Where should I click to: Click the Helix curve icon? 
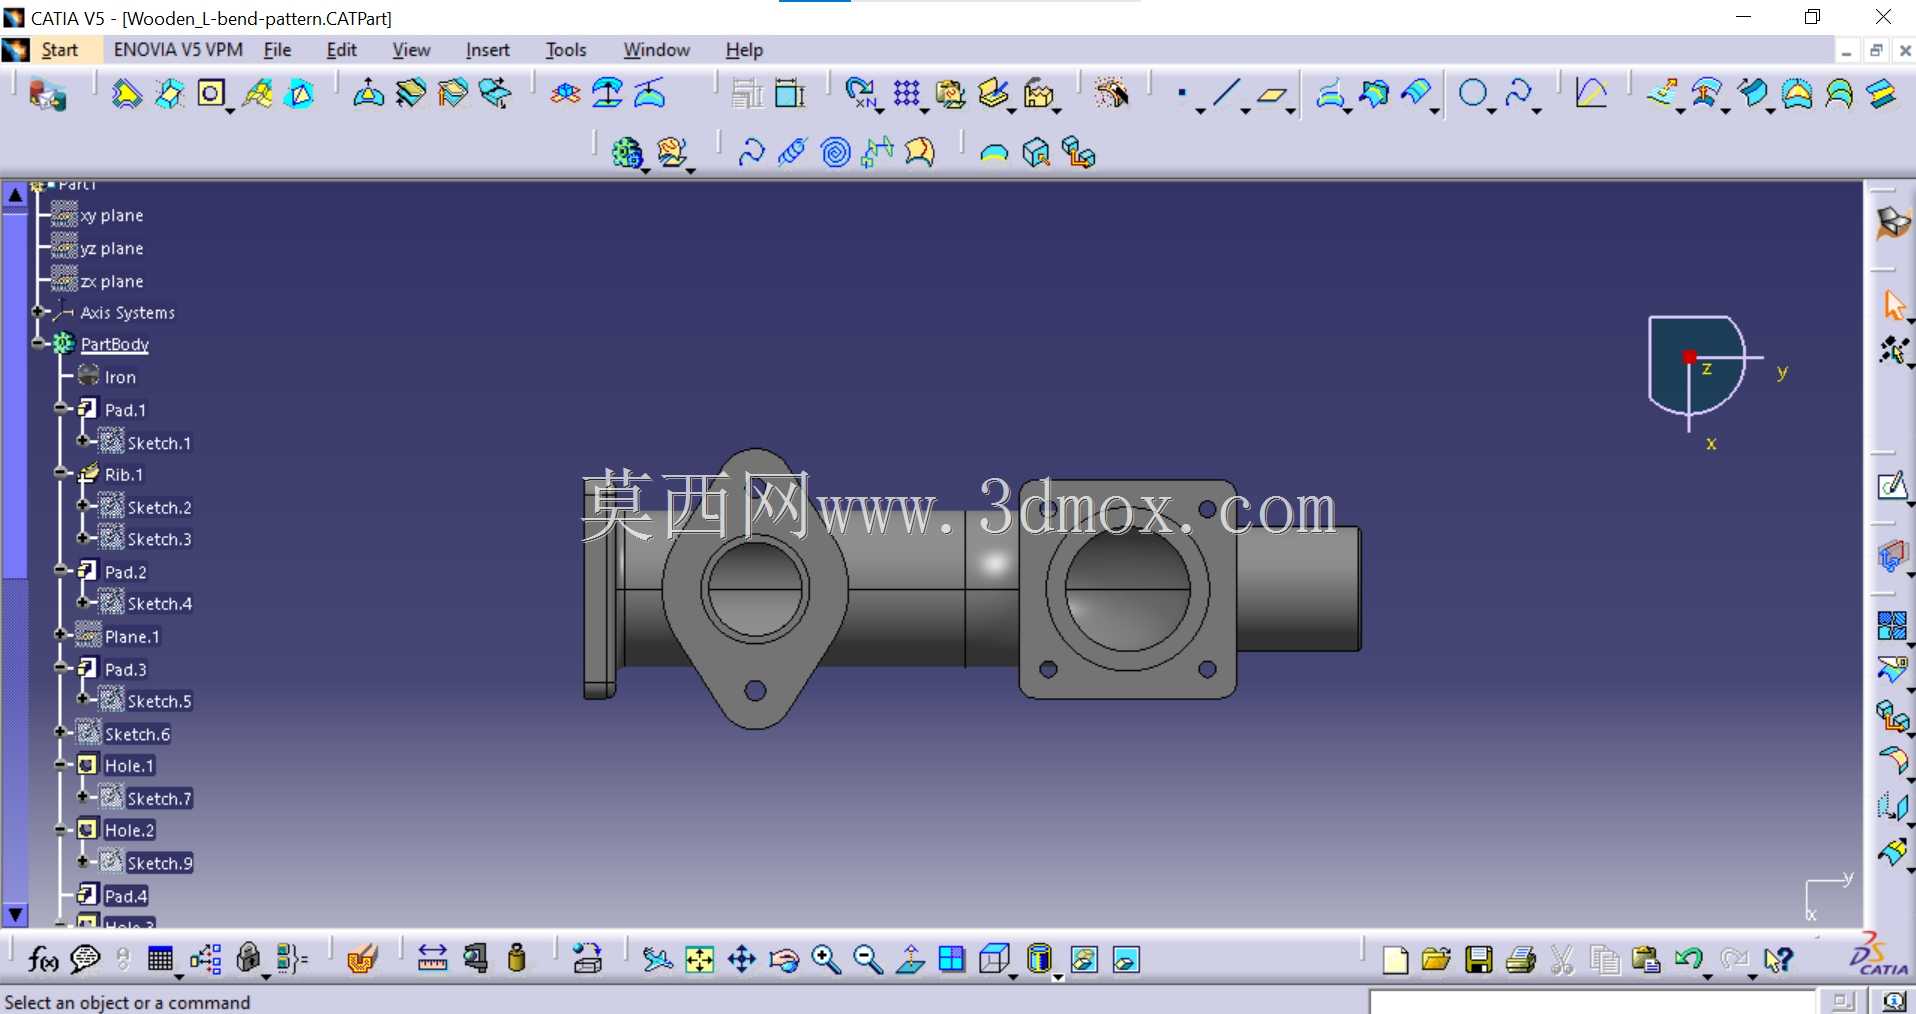[x=792, y=152]
